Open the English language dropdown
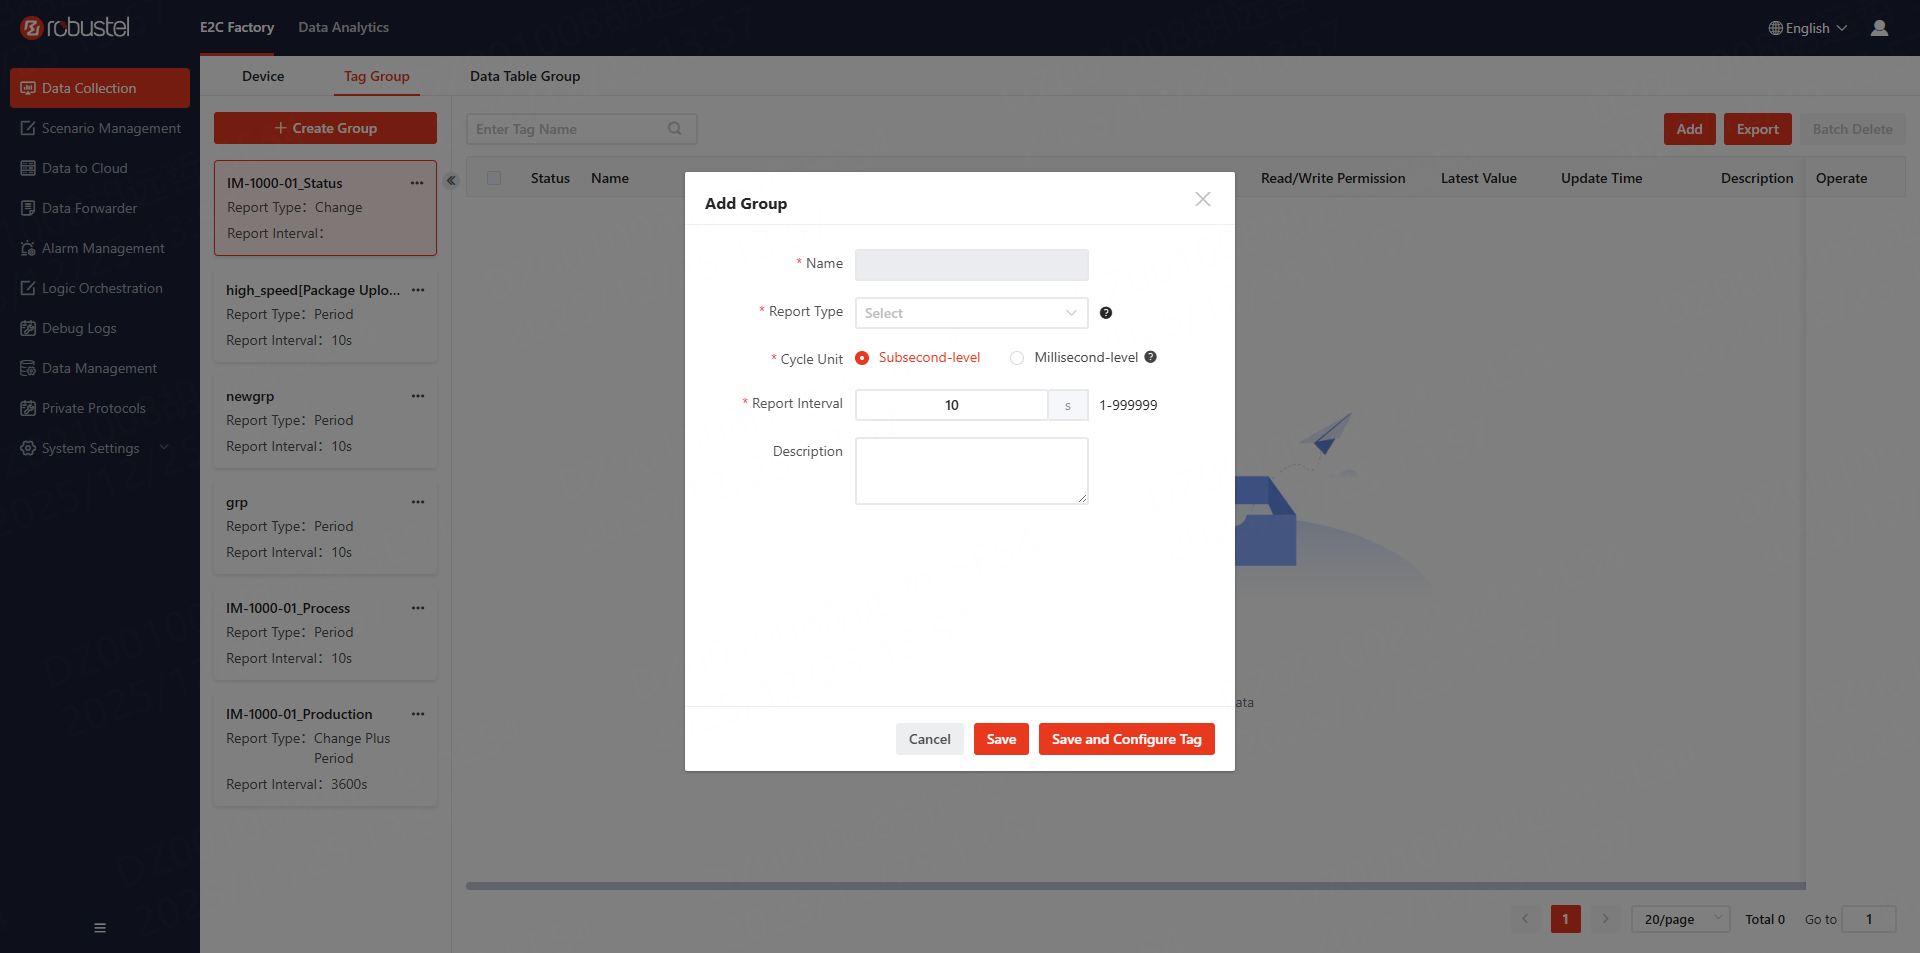Screen dimensions: 1920x953 (x=1808, y=28)
